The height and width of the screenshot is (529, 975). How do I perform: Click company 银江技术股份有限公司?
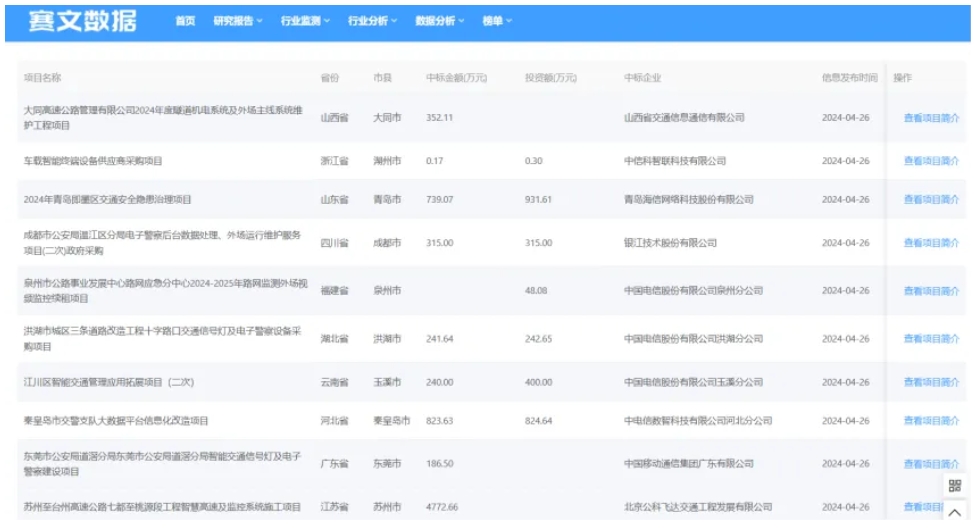pyautogui.click(x=670, y=243)
